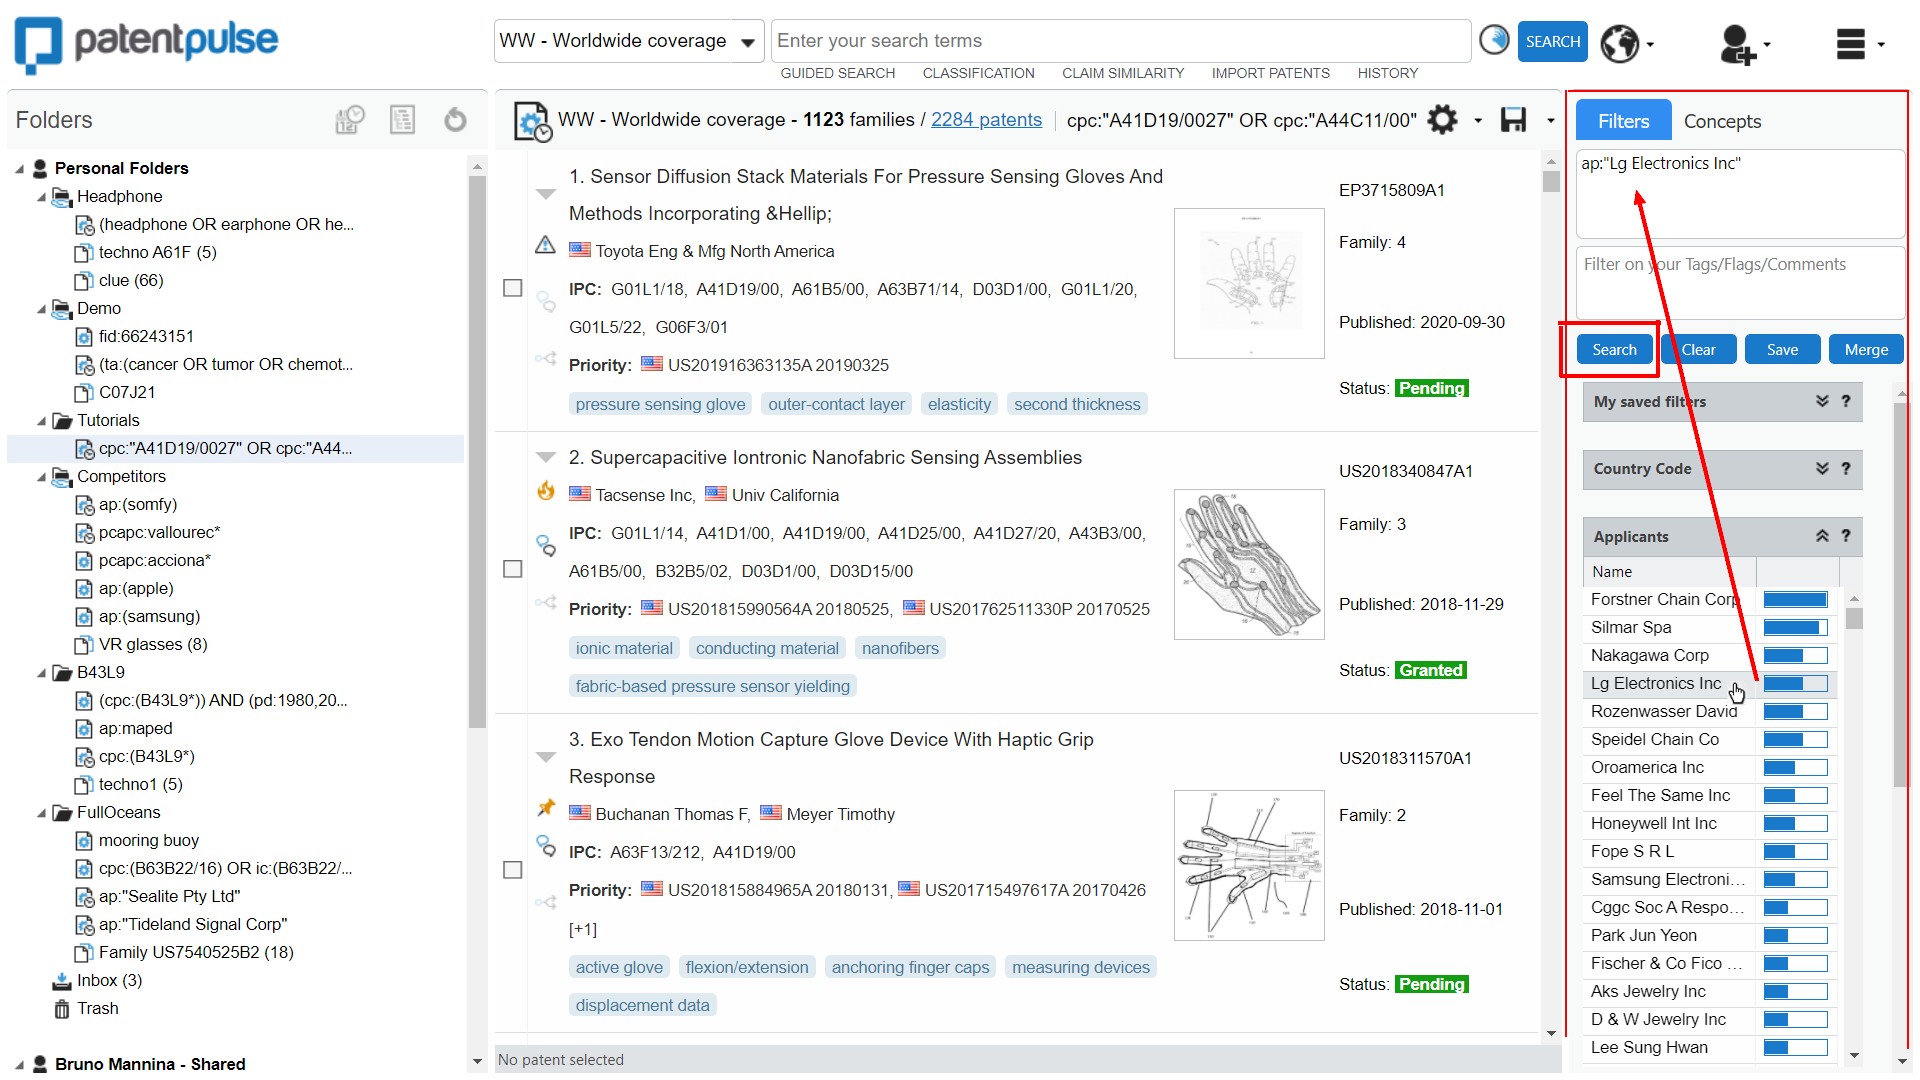
Task: Tick checkbox for Exo Tendon Motion Capture result
Action: tap(513, 870)
